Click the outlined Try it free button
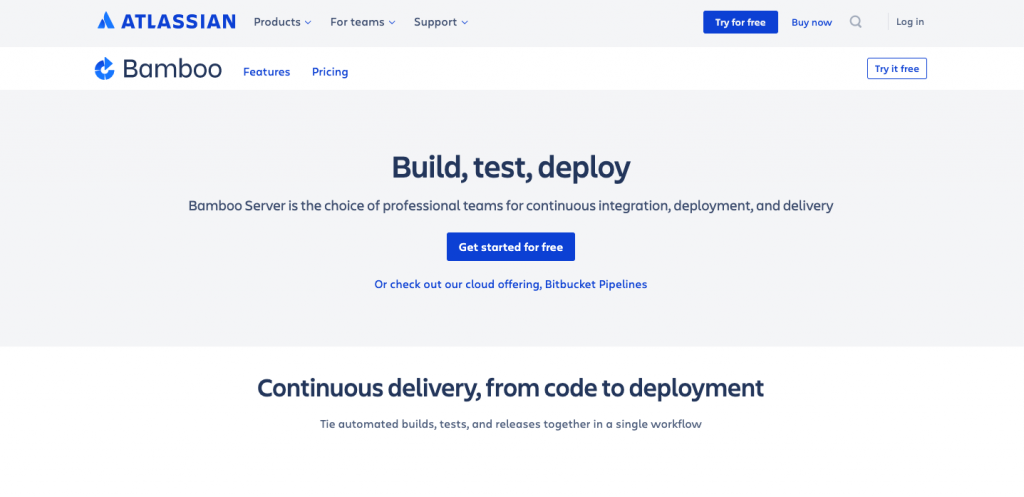This screenshot has height=497, width=1024. [897, 69]
